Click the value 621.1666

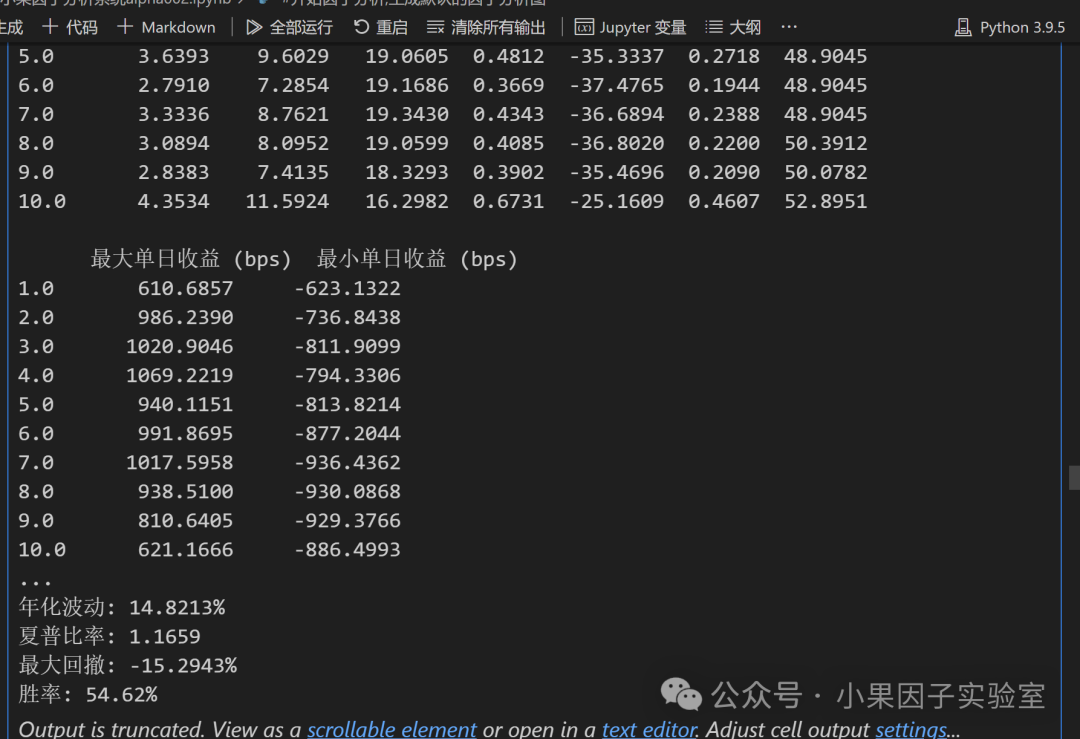click(x=185, y=550)
